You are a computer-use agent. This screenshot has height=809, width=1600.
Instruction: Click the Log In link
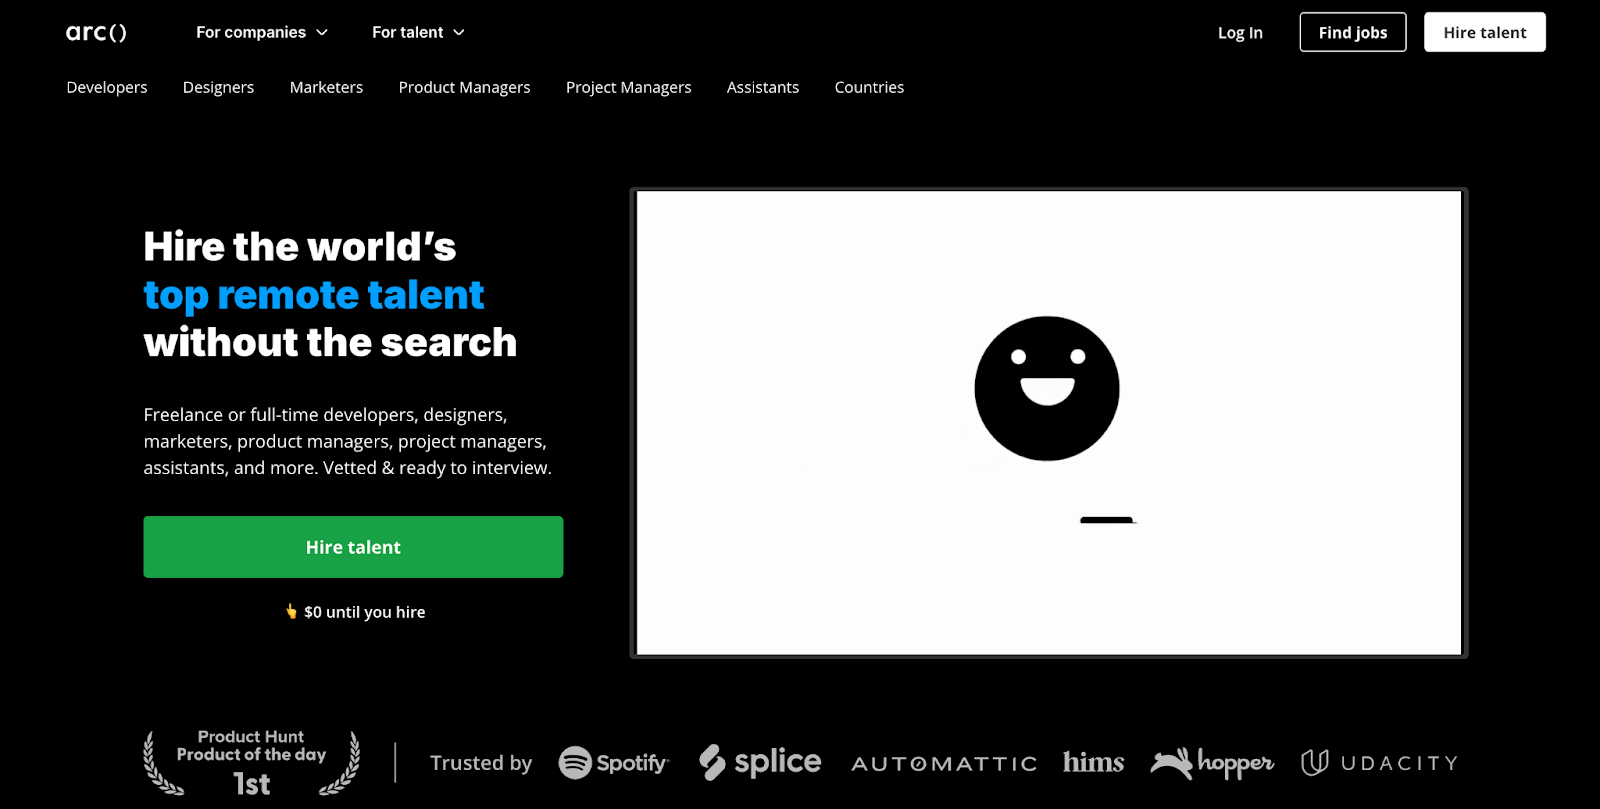[1240, 33]
